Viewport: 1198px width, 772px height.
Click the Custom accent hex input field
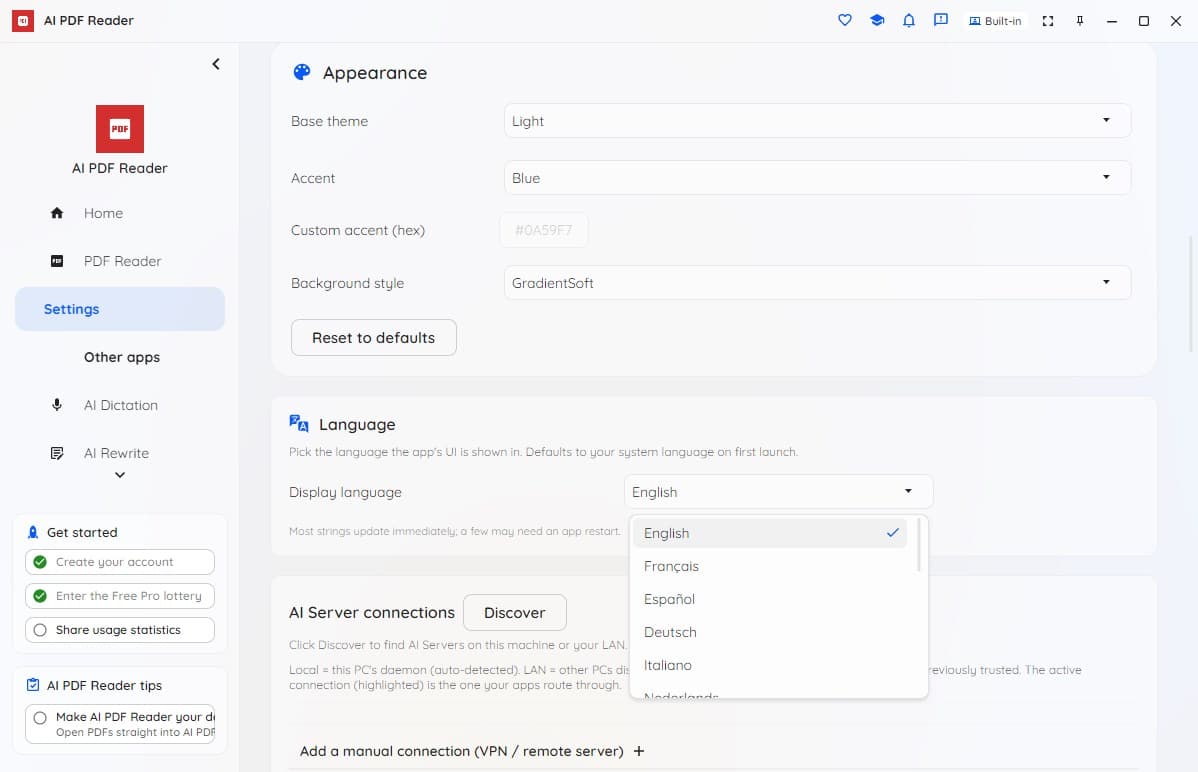tap(544, 230)
